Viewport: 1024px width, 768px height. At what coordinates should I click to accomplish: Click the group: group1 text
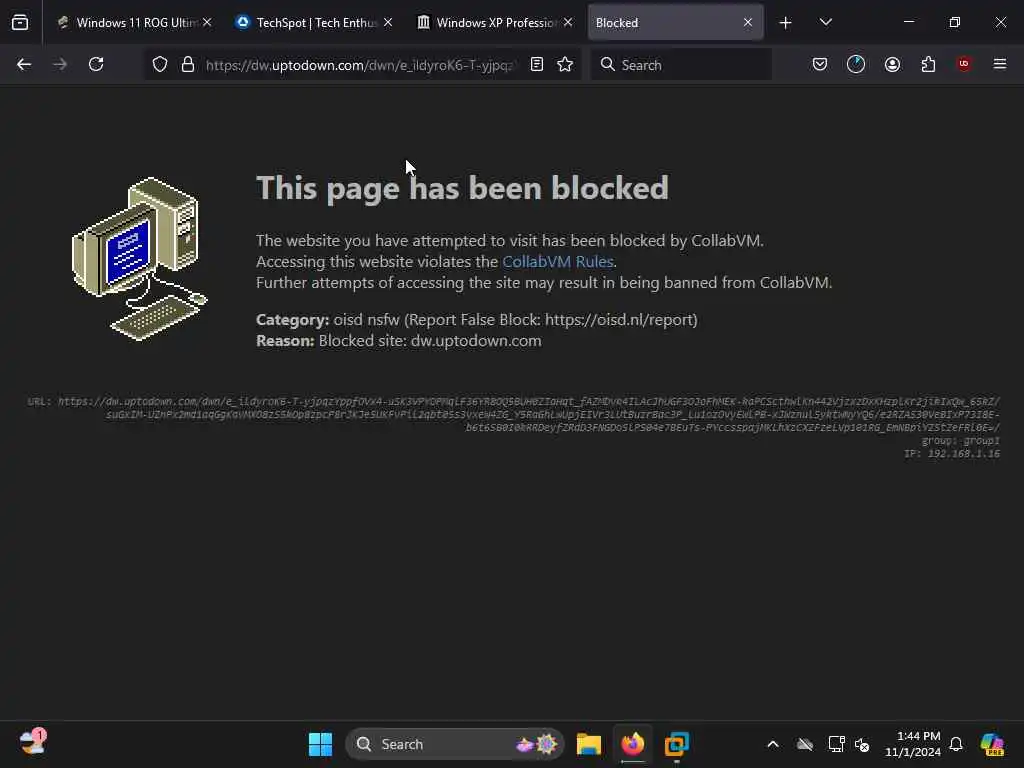coord(960,441)
